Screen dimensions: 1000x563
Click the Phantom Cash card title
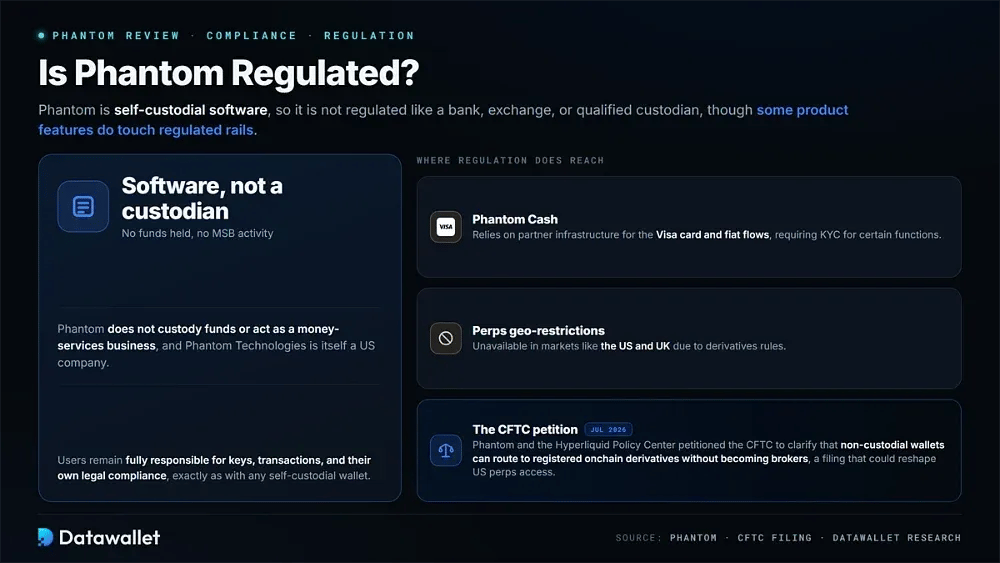tap(515, 219)
